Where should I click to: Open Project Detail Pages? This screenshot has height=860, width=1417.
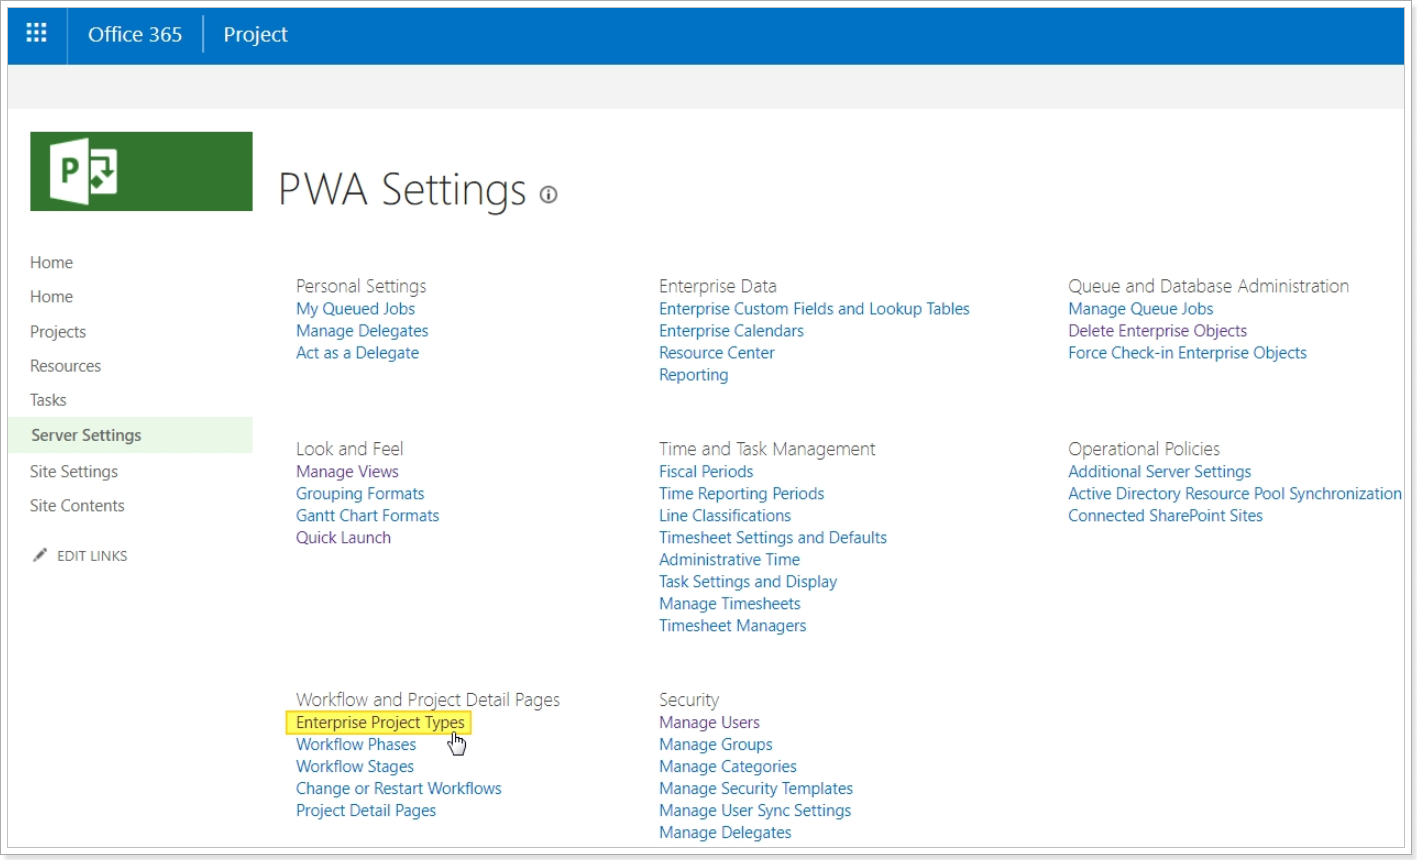366,811
